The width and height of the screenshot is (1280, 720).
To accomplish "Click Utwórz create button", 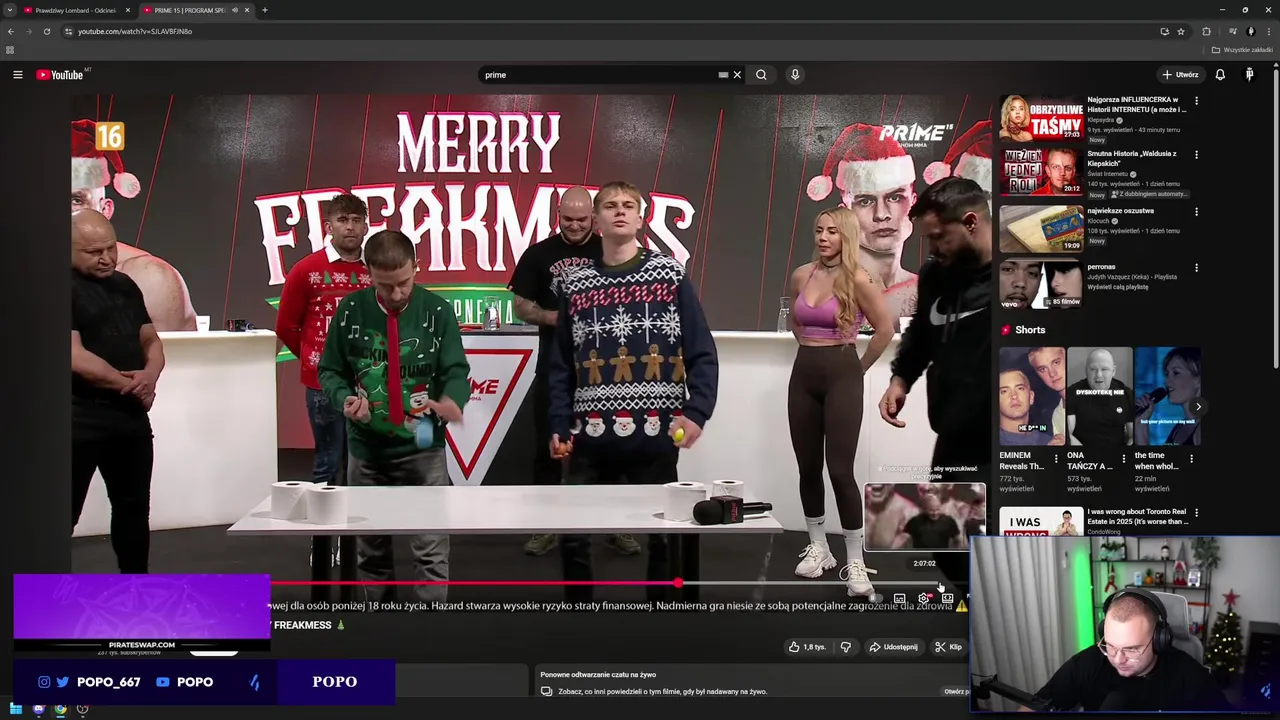I will pos(1180,75).
